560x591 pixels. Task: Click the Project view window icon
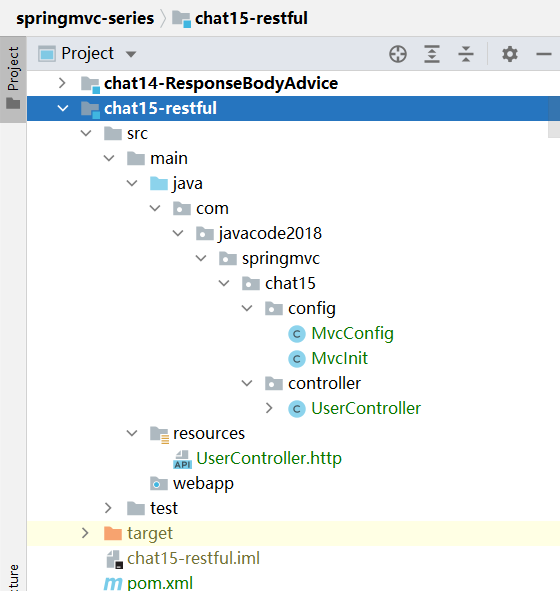(47, 54)
